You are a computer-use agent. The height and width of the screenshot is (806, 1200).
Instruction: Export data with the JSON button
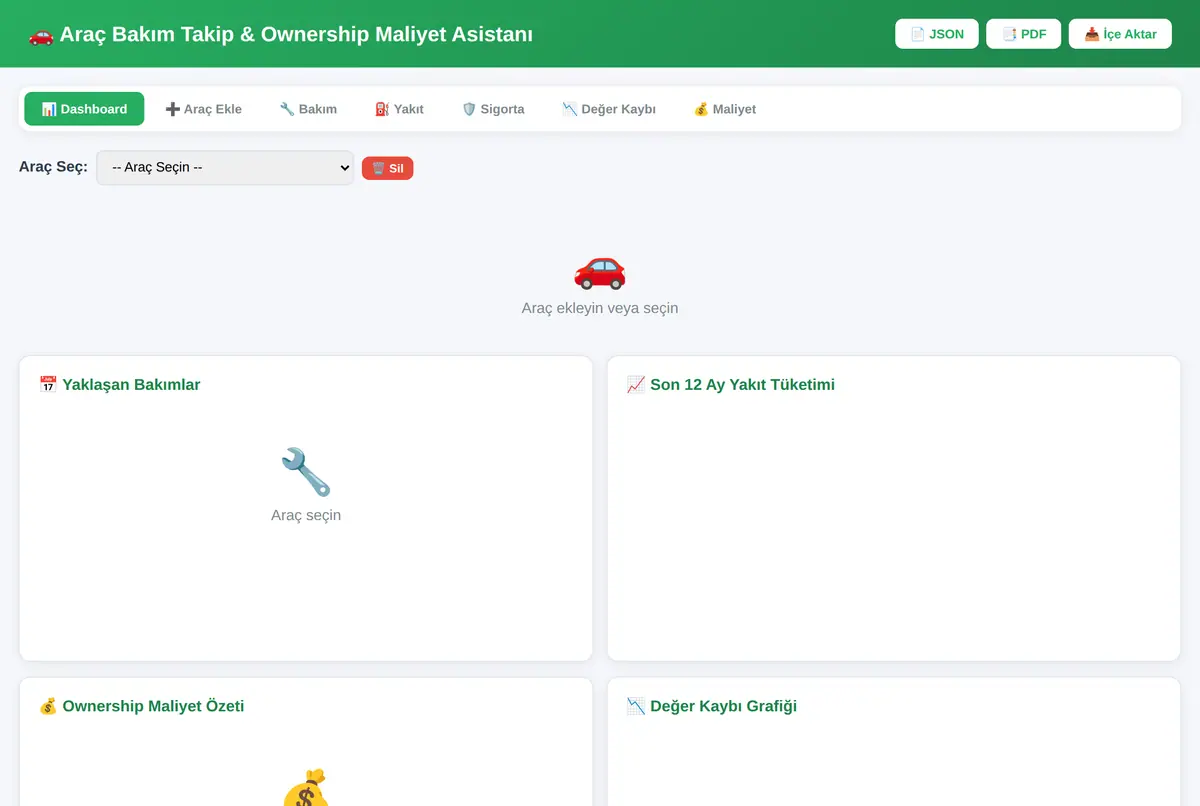click(x=937, y=34)
